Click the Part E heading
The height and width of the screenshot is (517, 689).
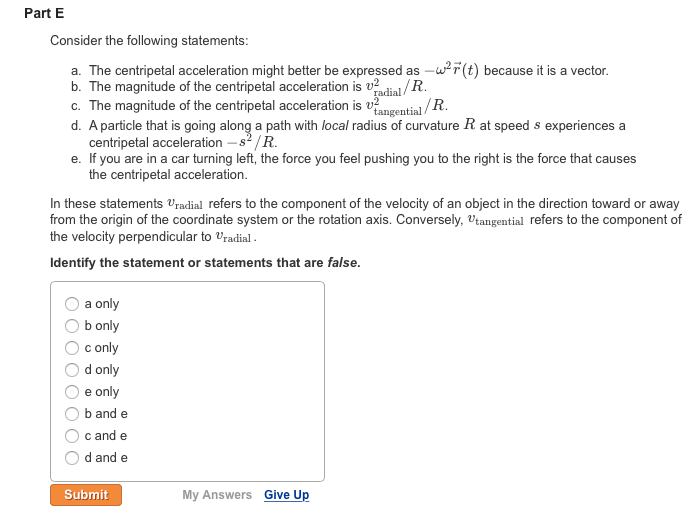[43, 14]
